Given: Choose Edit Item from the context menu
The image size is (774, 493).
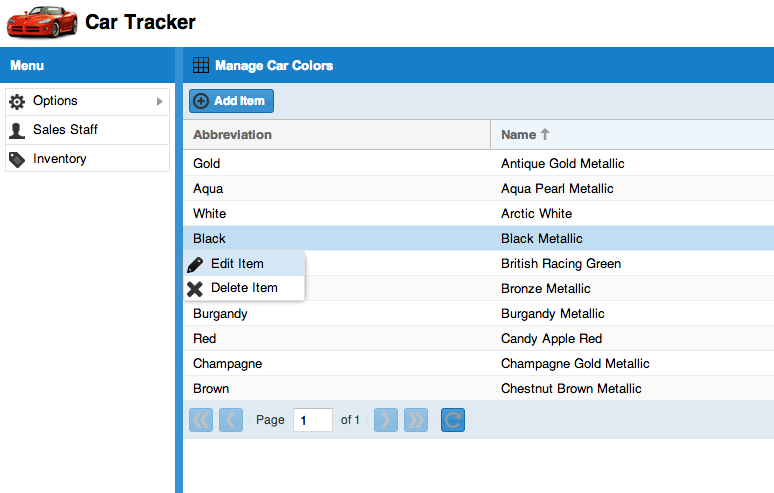Looking at the screenshot, I should point(237,264).
